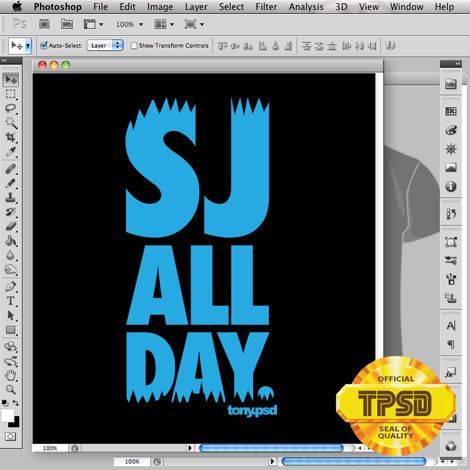Select the Type tool
This screenshot has width=470, height=470.
tap(11, 301)
